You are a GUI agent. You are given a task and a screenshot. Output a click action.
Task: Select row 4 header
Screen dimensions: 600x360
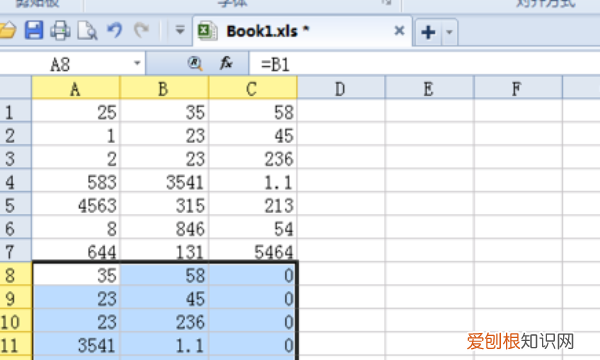click(15, 181)
